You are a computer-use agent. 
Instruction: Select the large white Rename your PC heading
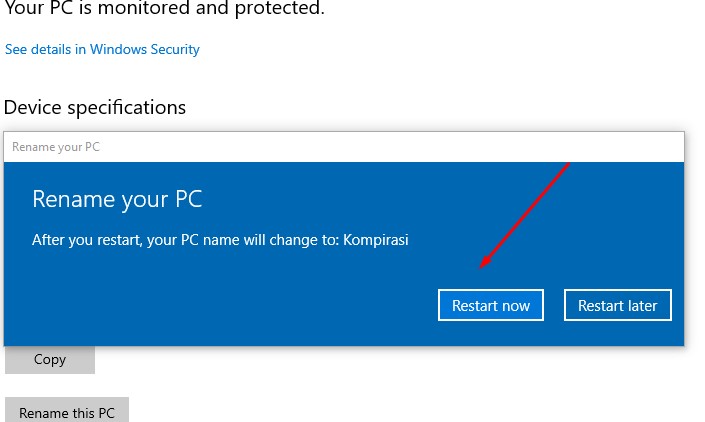coord(117,199)
